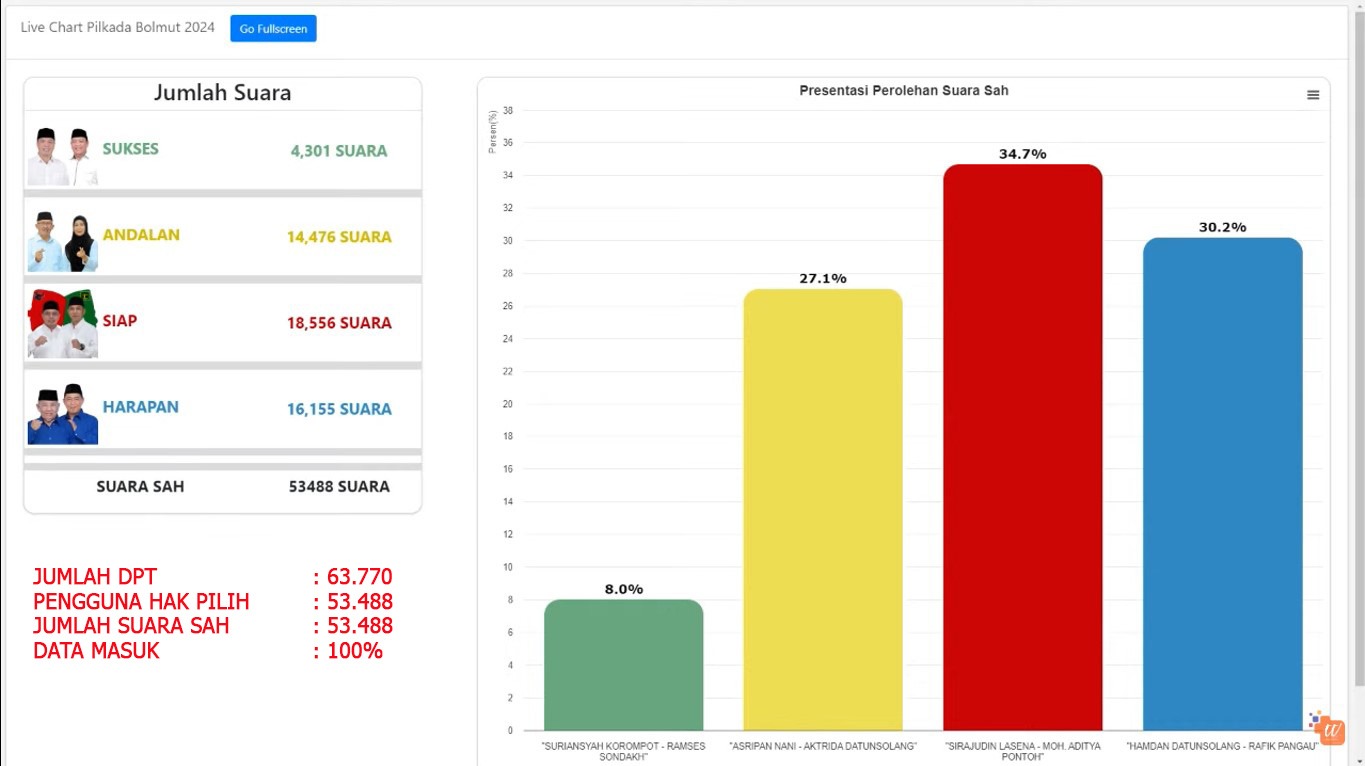Click the Suriansyah Korompot x-axis label
The image size is (1365, 766).
point(623,751)
